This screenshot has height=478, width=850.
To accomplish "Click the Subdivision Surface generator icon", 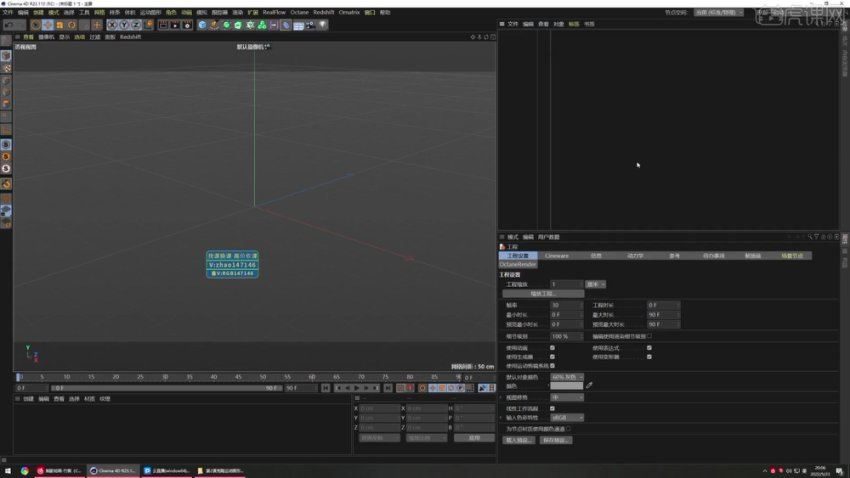I will pyautogui.click(x=226, y=25).
